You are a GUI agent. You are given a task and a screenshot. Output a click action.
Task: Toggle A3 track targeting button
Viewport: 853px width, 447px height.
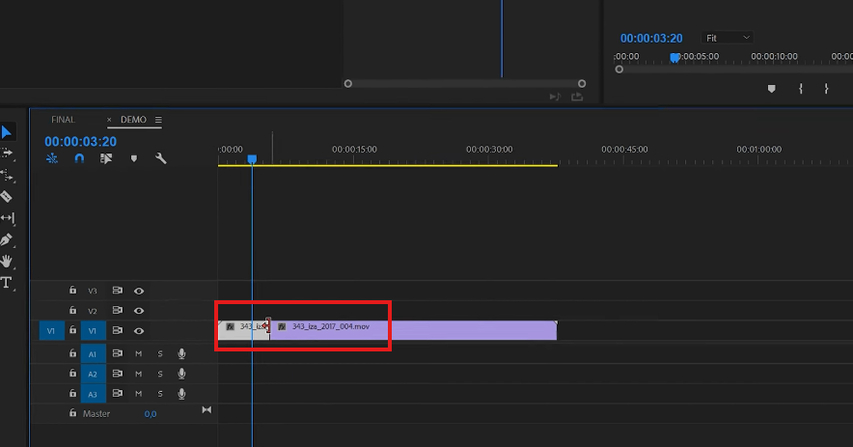tap(93, 394)
